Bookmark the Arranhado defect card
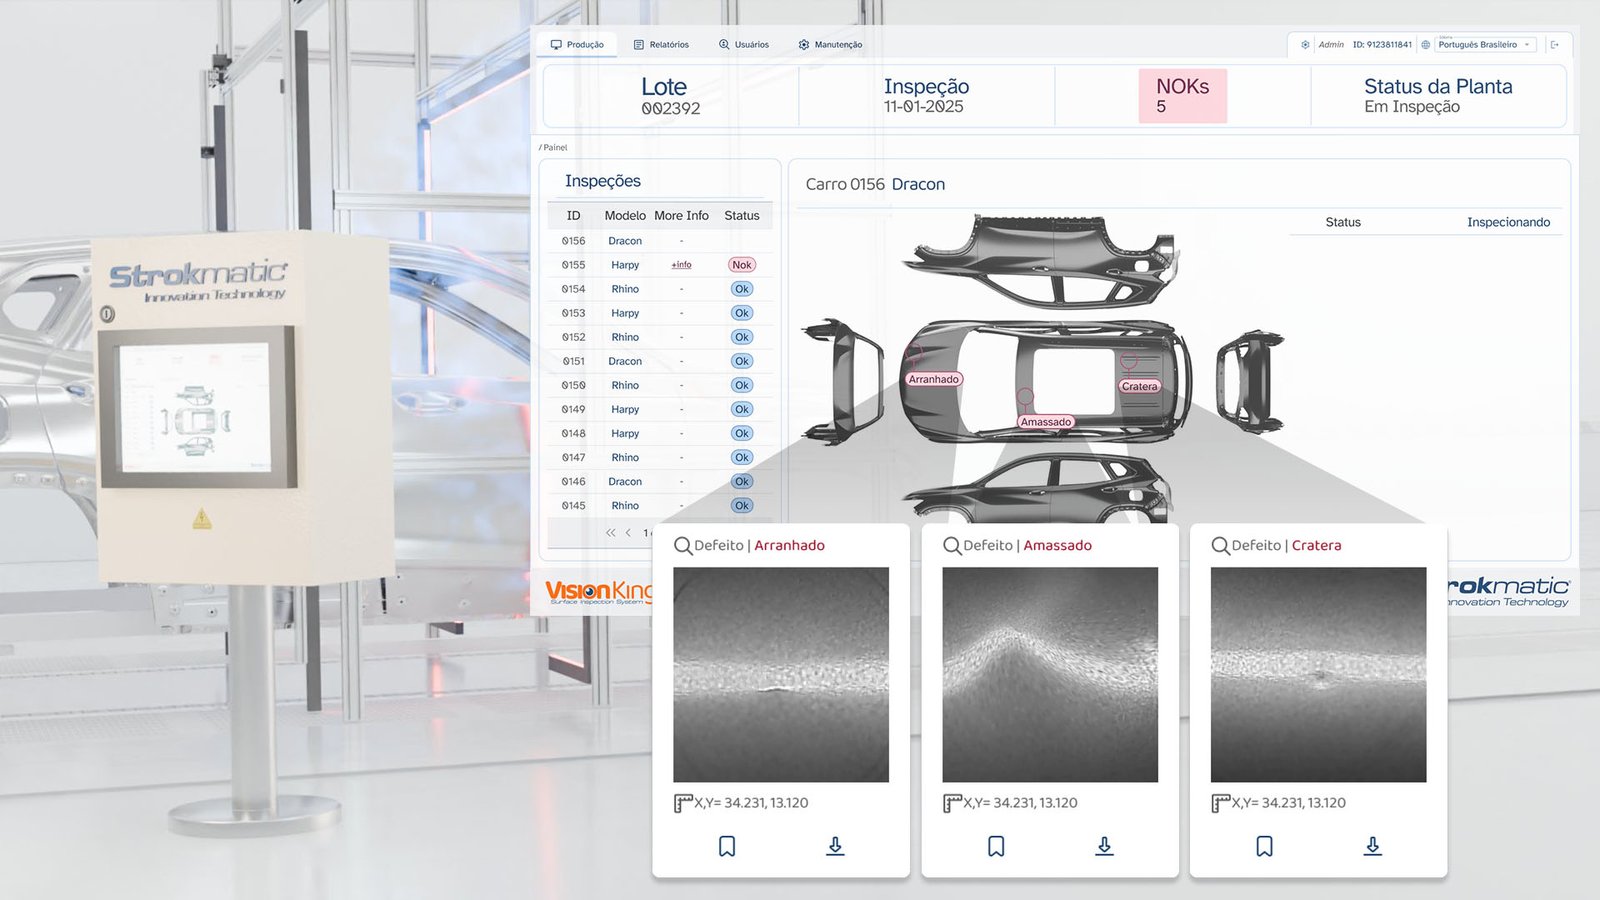 727,846
